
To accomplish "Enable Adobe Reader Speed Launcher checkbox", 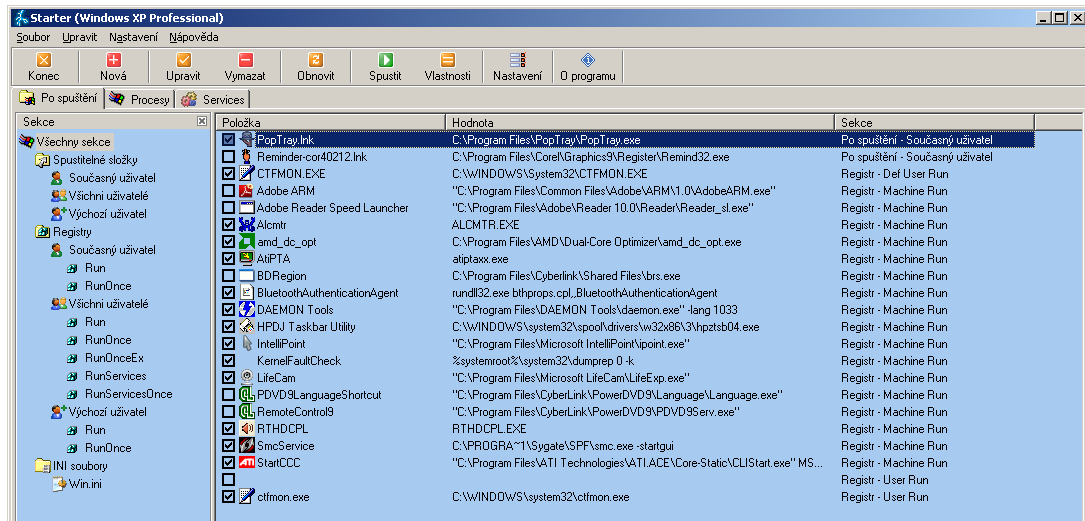I will tap(228, 208).
